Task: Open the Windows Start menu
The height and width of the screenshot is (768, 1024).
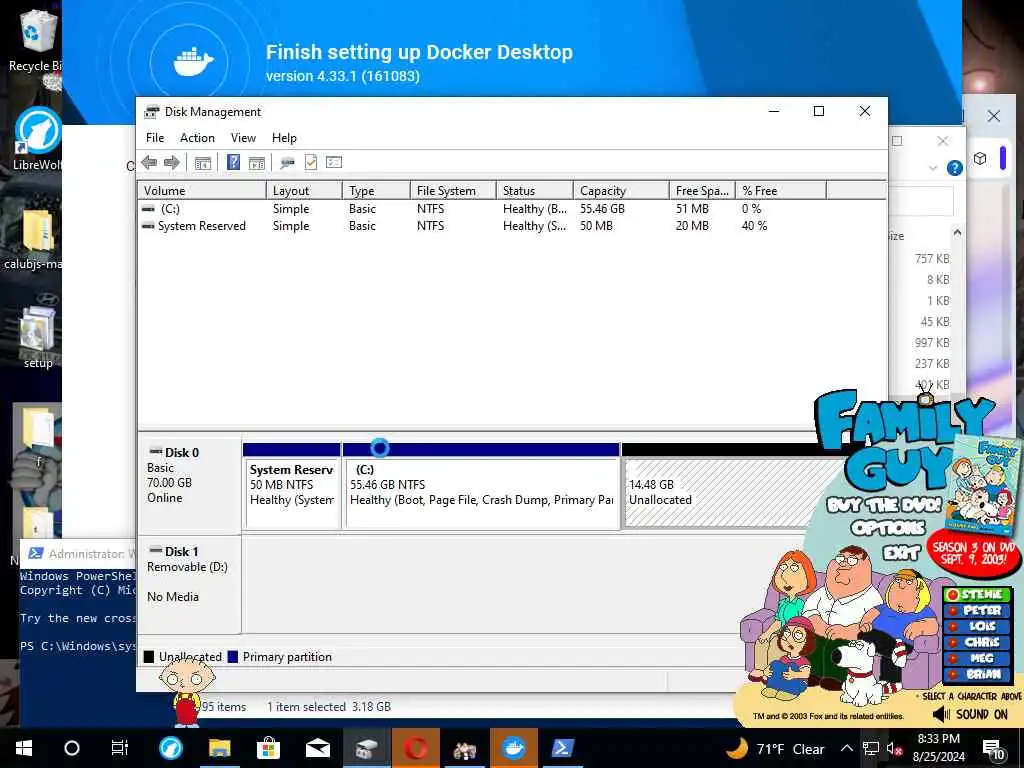Action: tap(24, 748)
